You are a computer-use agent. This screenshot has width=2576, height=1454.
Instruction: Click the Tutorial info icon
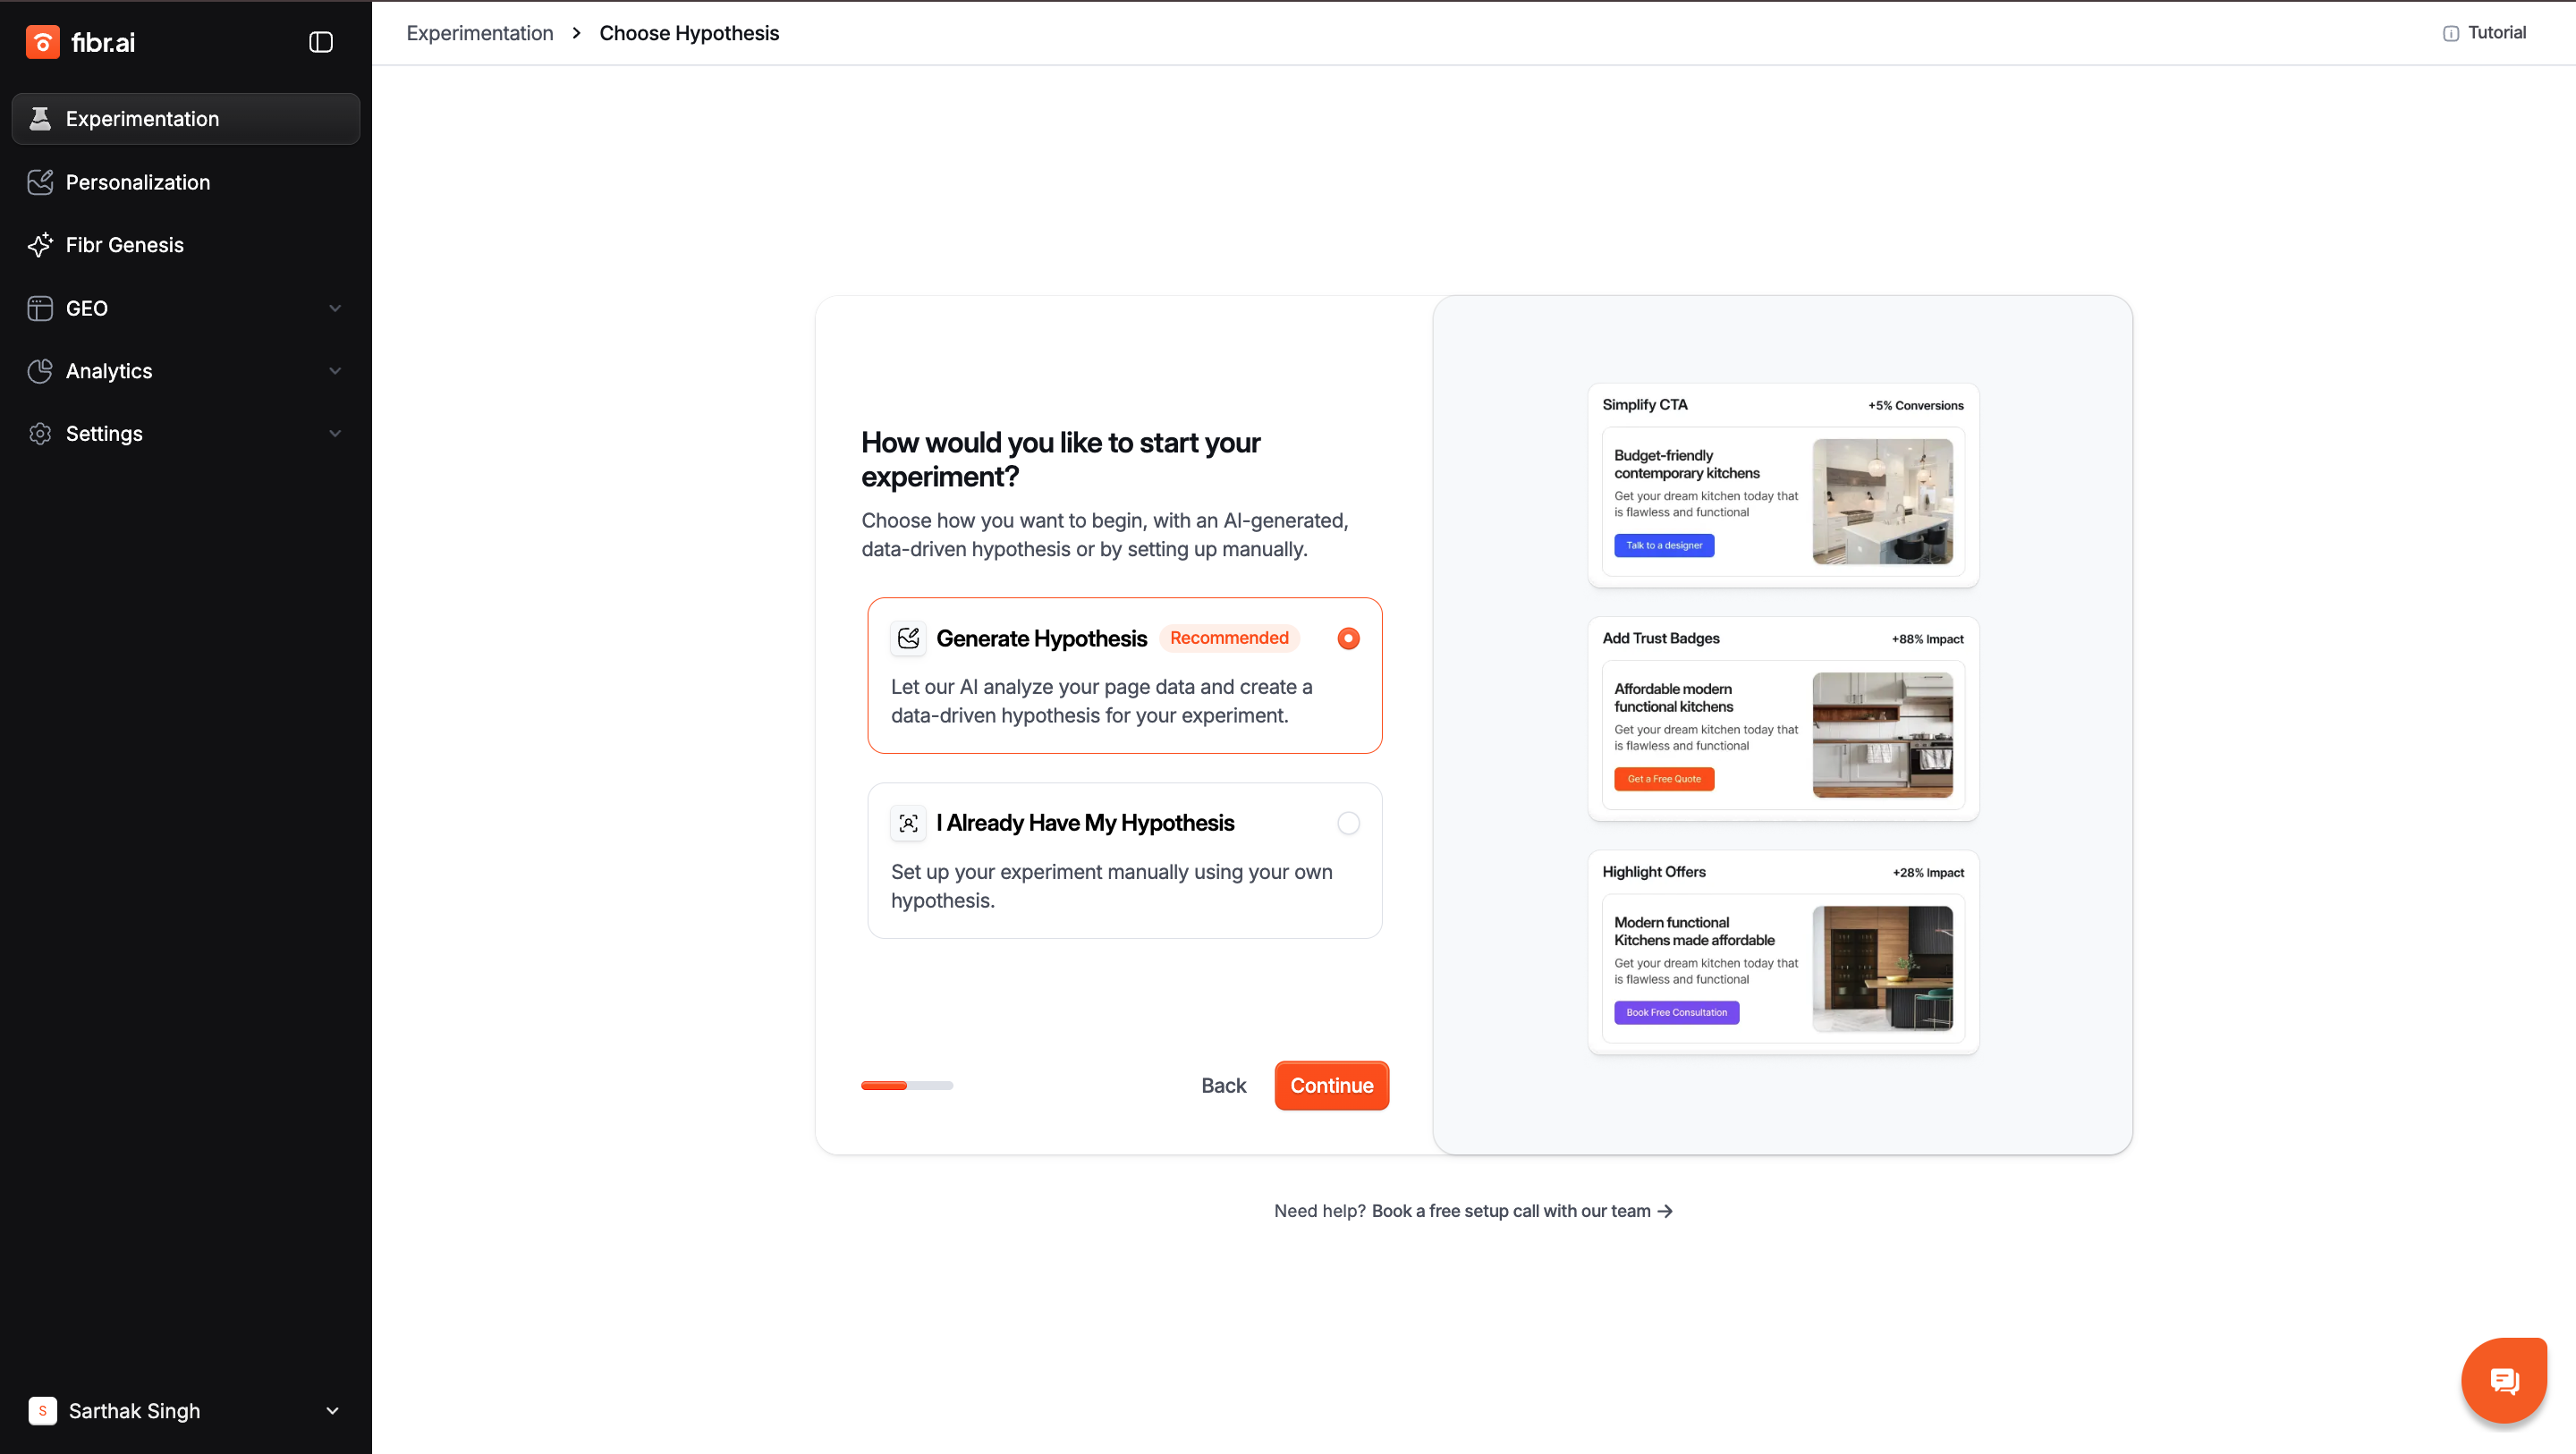point(2450,33)
